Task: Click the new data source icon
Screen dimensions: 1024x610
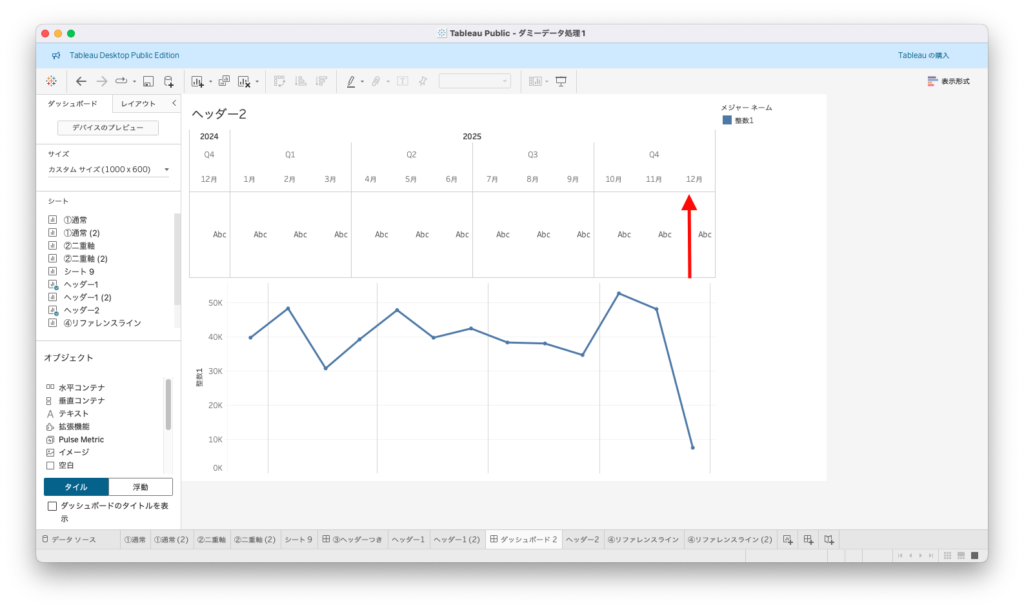Action: click(x=169, y=81)
